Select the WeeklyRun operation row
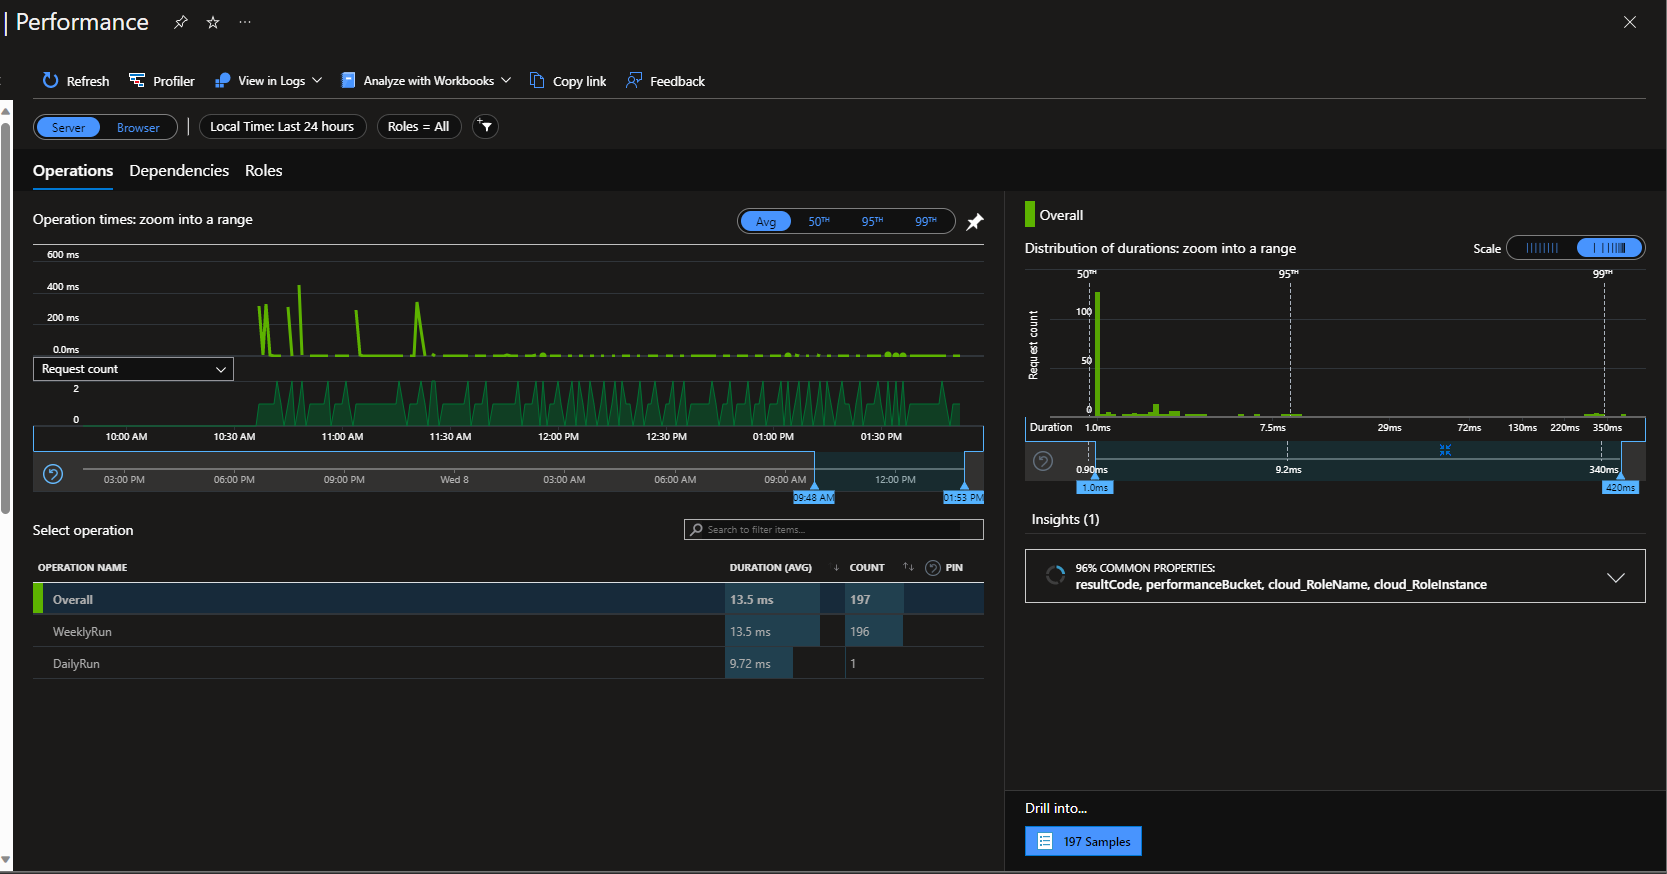The image size is (1667, 874). point(508,631)
